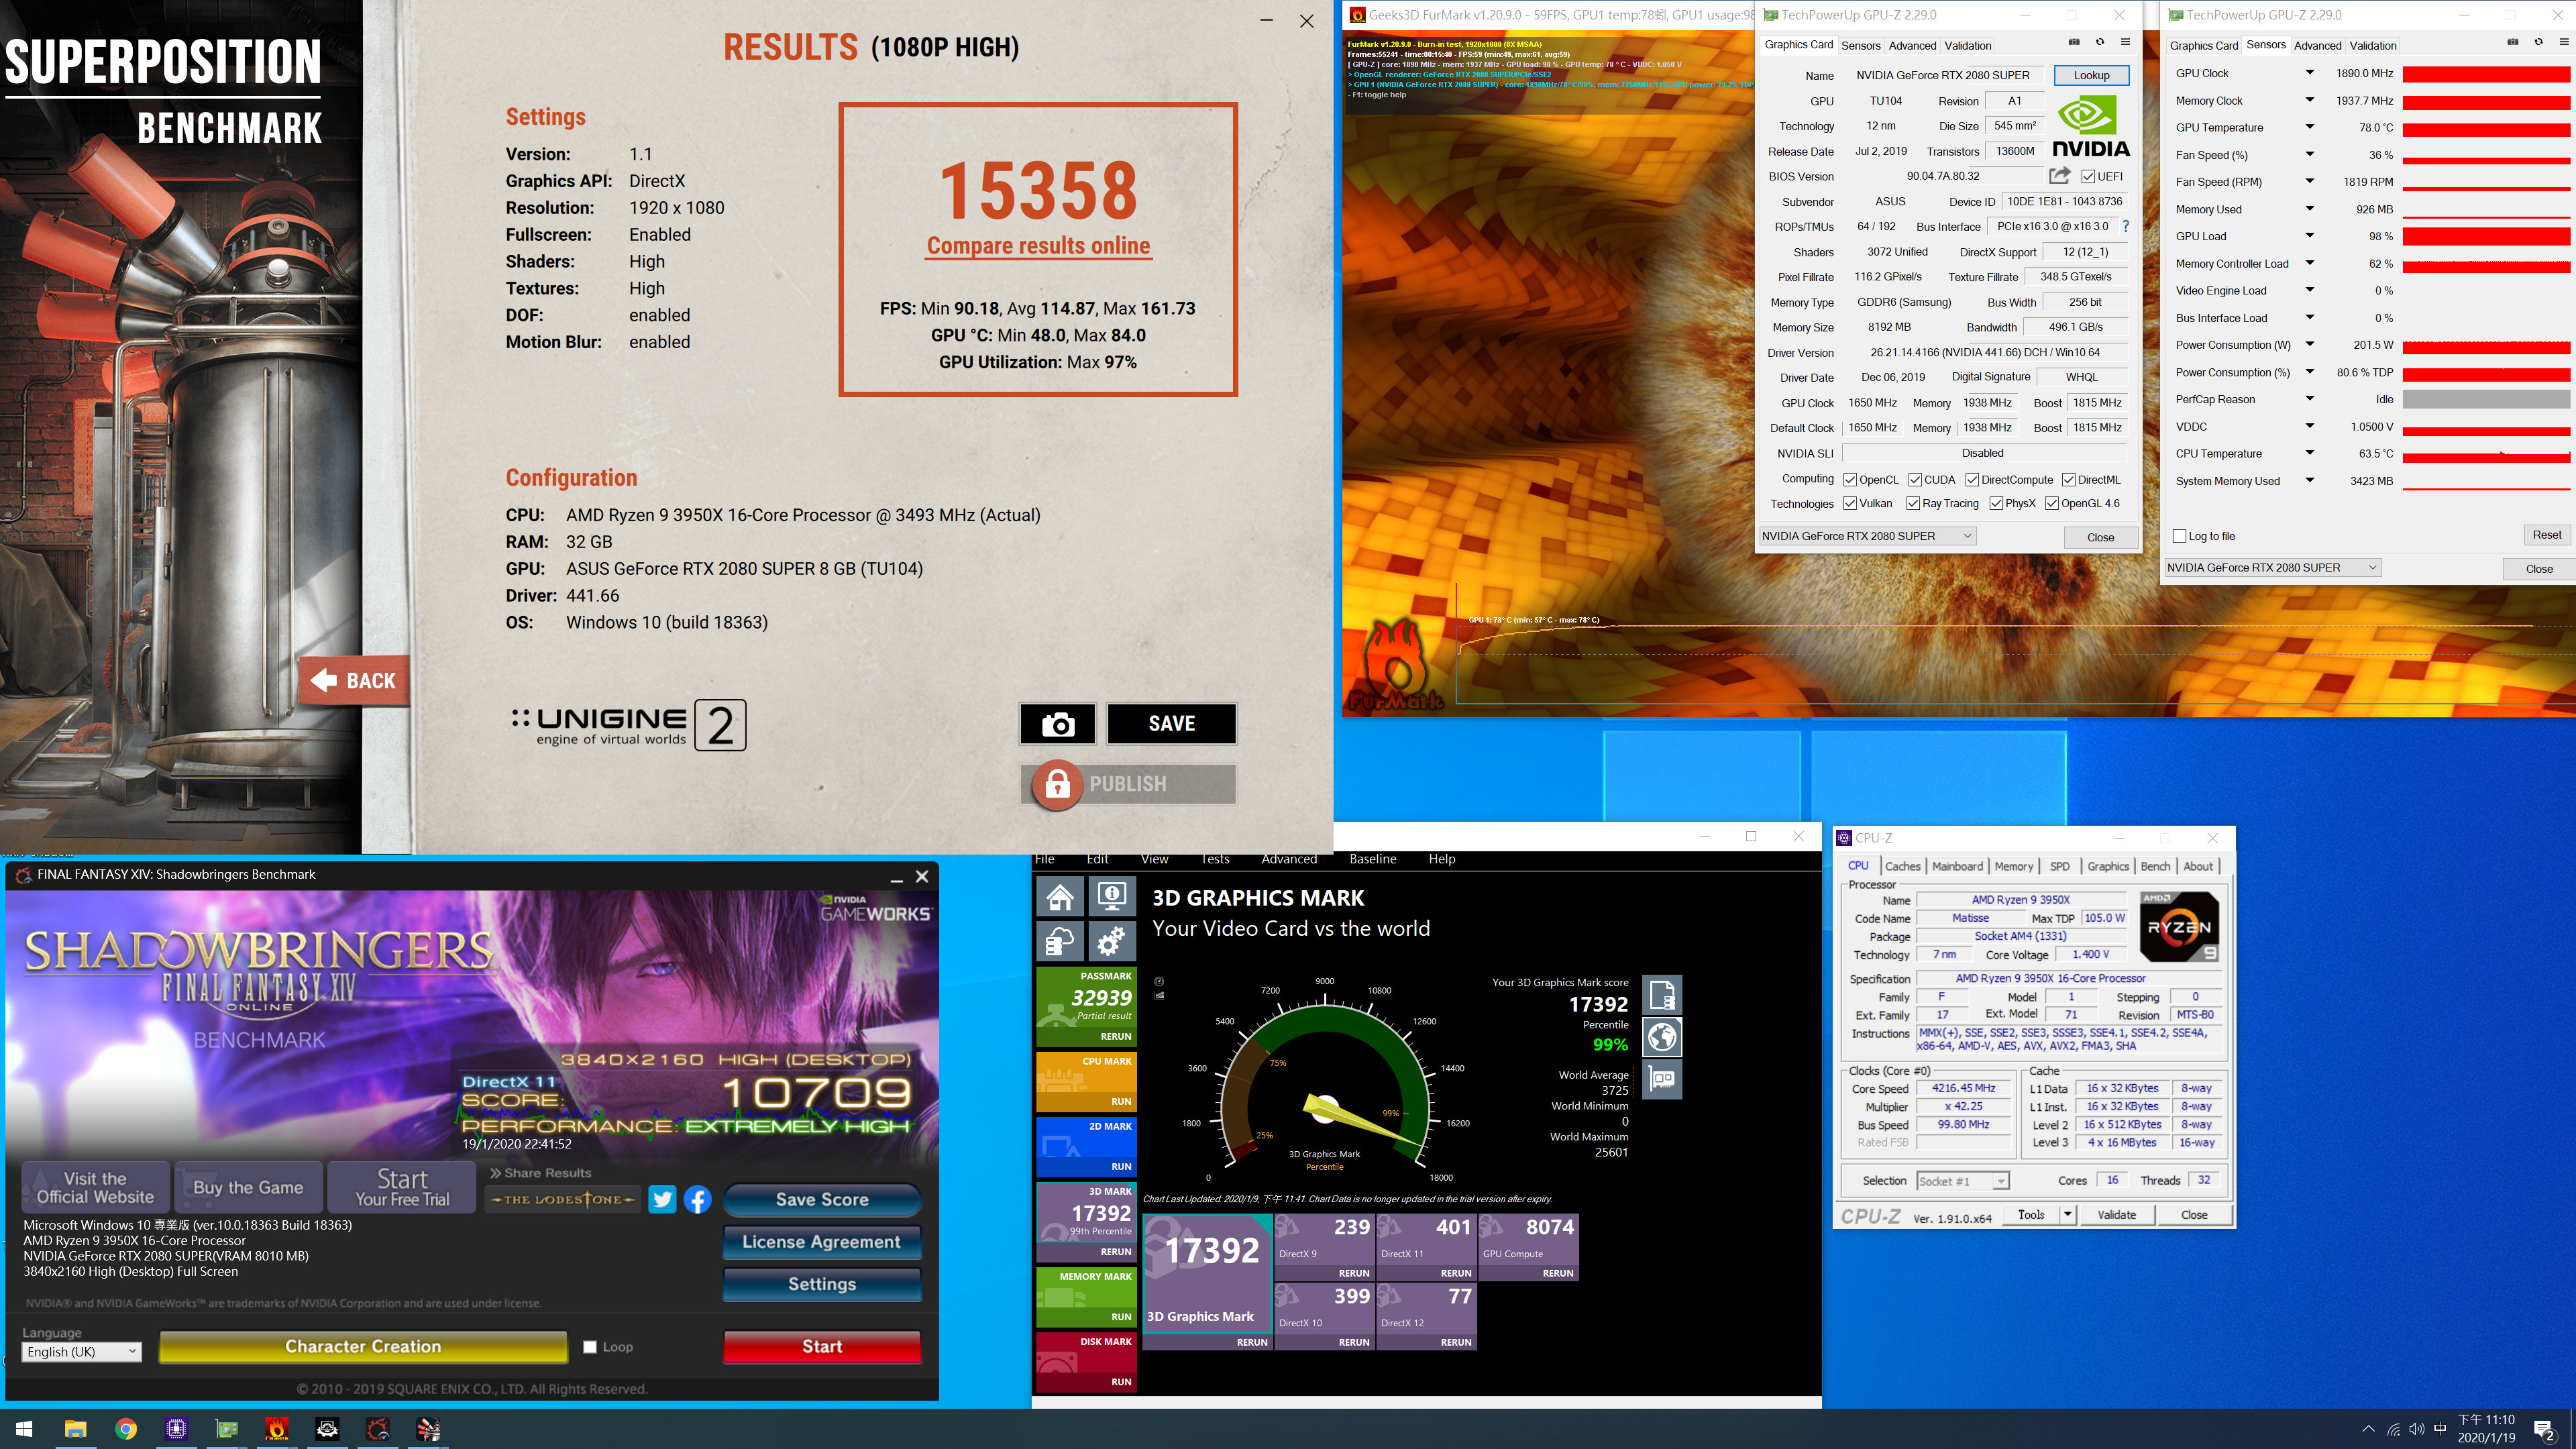The height and width of the screenshot is (1449, 2576).
Task: Click GPU-Z Lookup button
Action: (x=2091, y=75)
